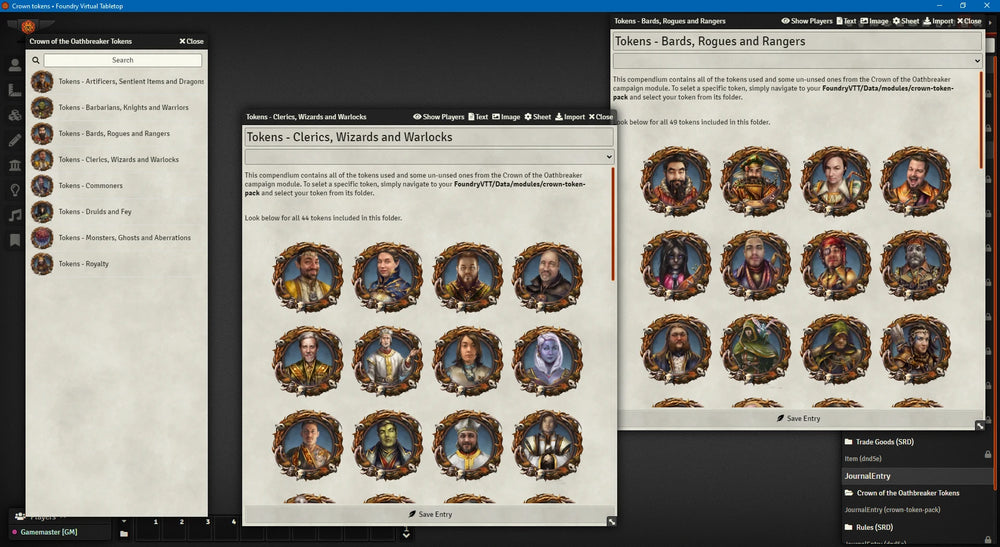Collapse the macro hotbar chevron
The height and width of the screenshot is (547, 1000).
(x=406, y=535)
